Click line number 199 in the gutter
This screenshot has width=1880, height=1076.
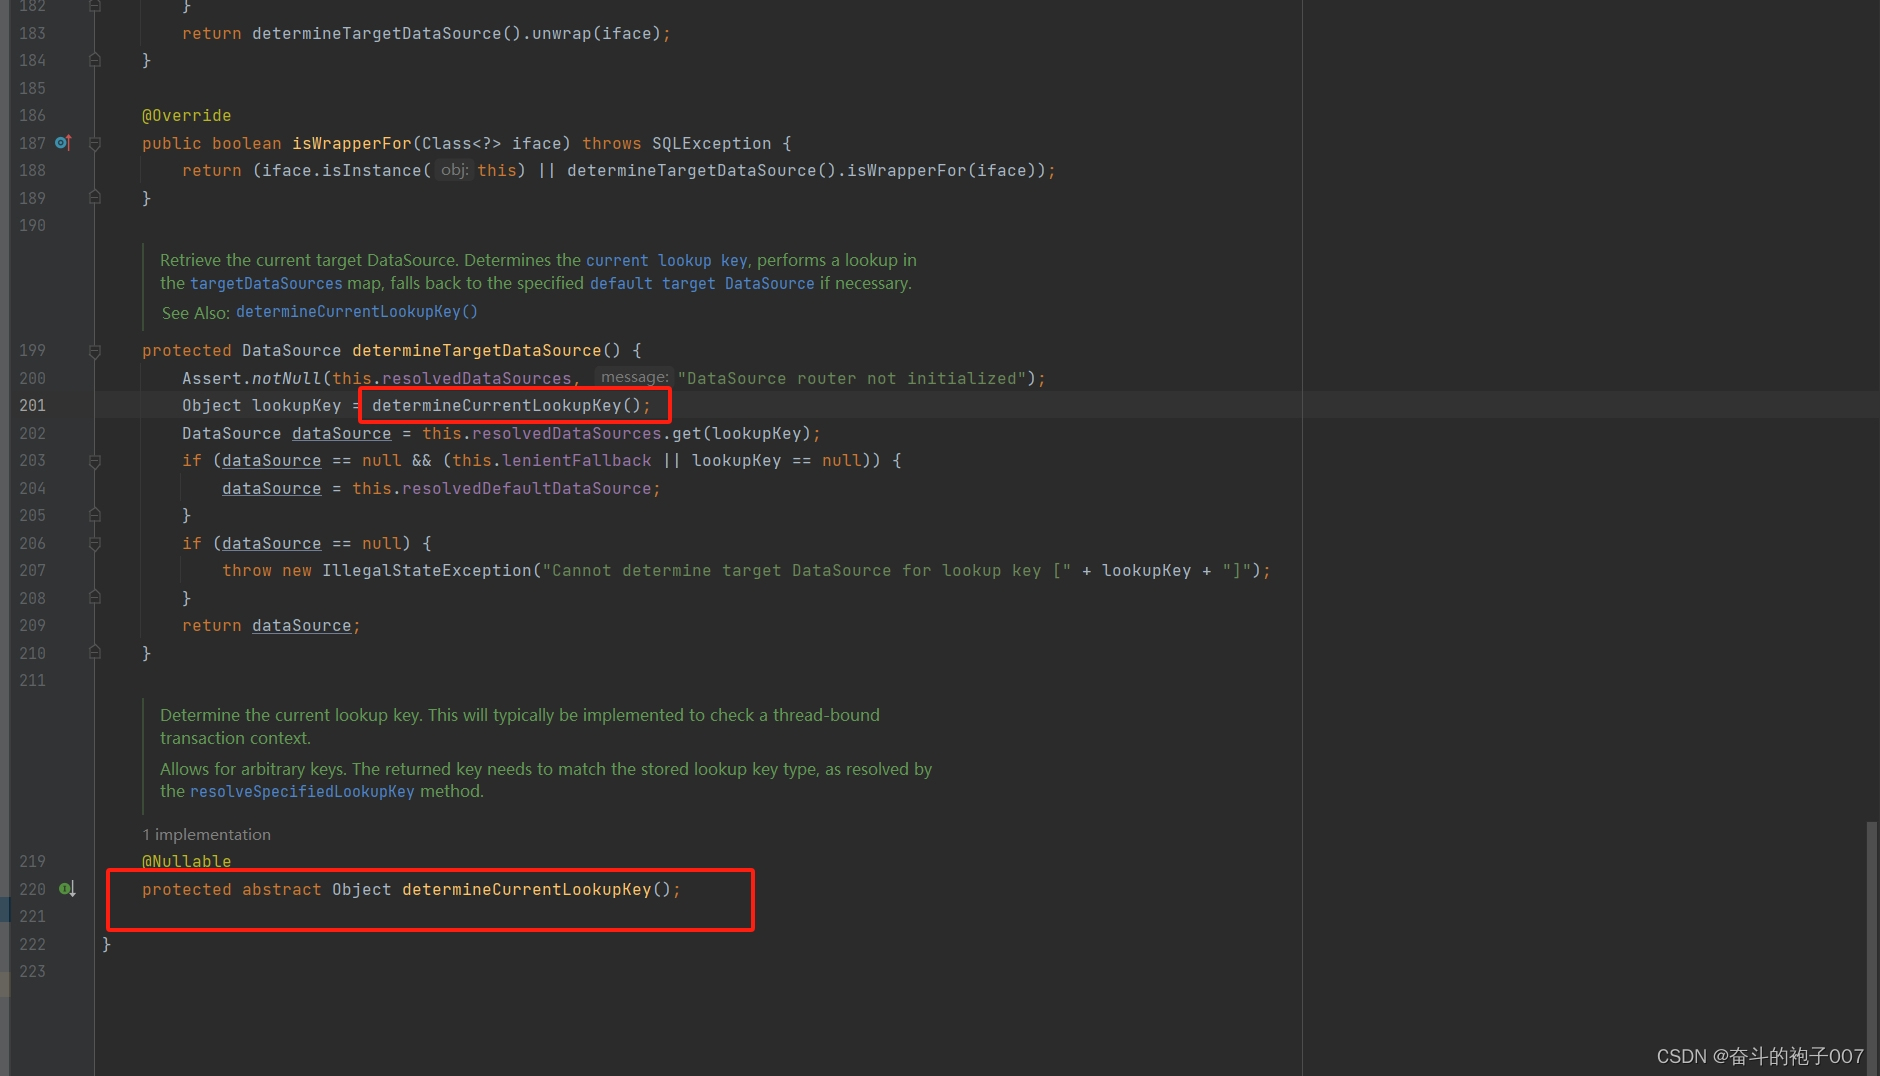coord(32,350)
